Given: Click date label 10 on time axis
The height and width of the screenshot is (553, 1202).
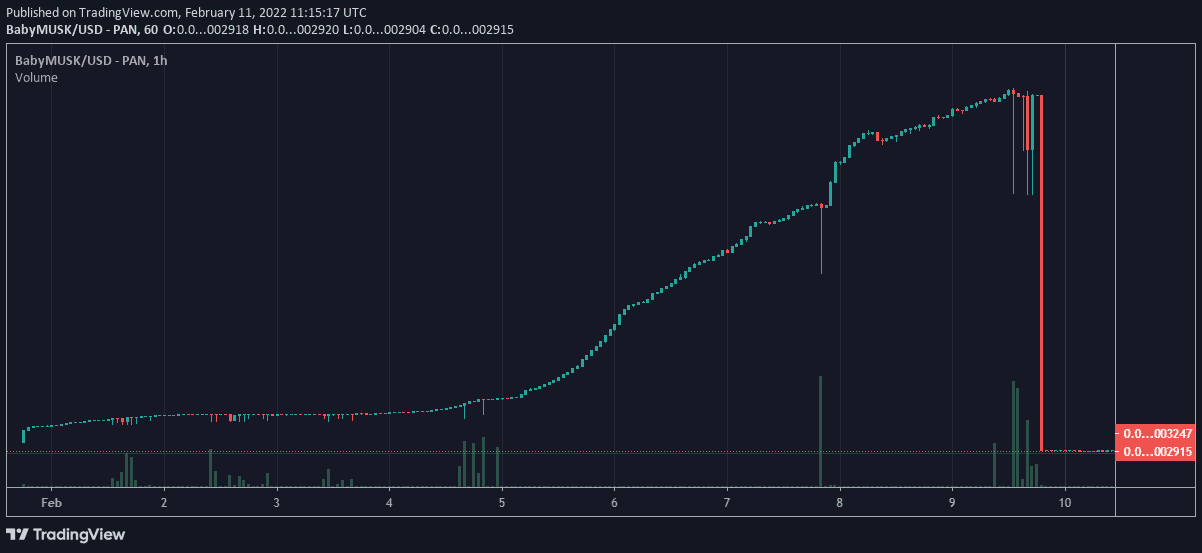Looking at the screenshot, I should [x=1065, y=502].
